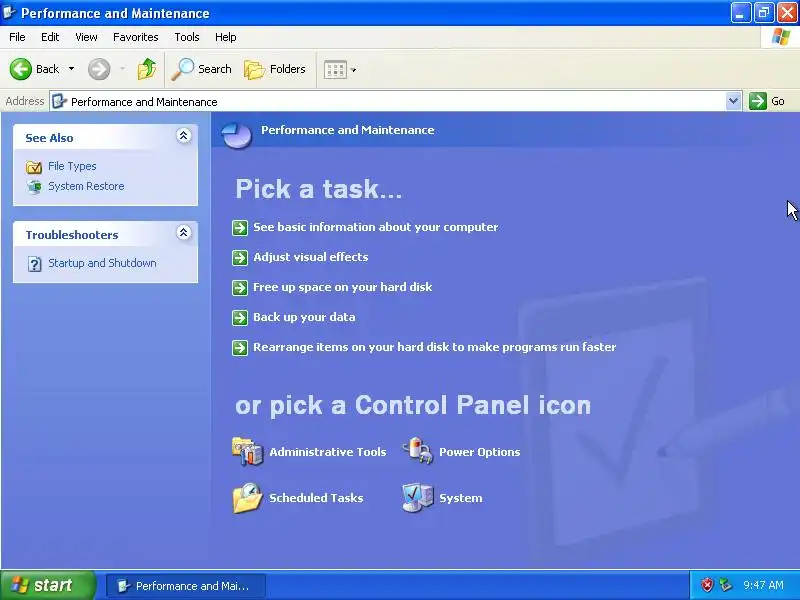Click the File Types folder icon
This screenshot has height=600, width=800.
click(34, 167)
